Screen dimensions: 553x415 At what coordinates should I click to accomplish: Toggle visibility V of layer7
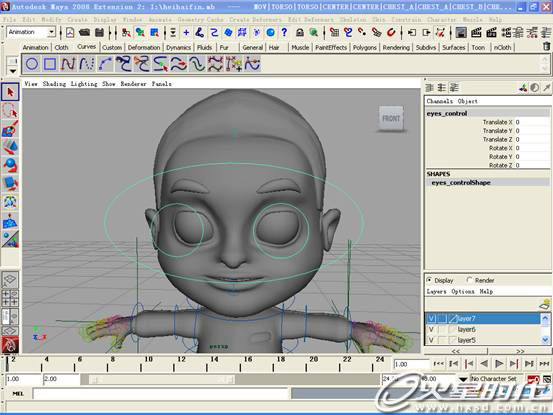tap(431, 318)
